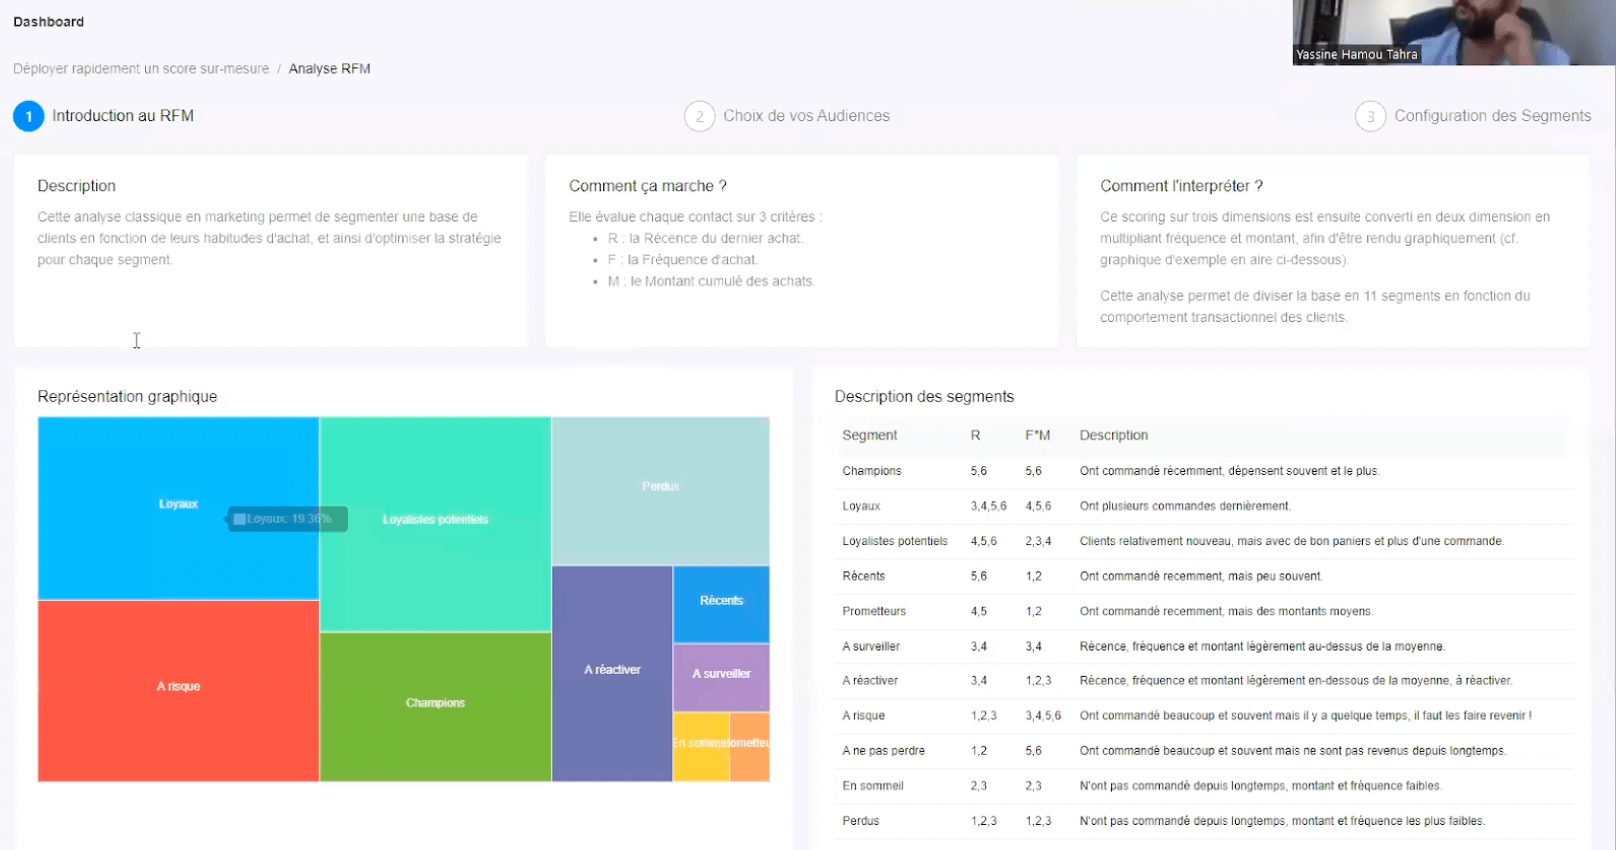
Task: Click the Segment column header
Action: coord(870,435)
